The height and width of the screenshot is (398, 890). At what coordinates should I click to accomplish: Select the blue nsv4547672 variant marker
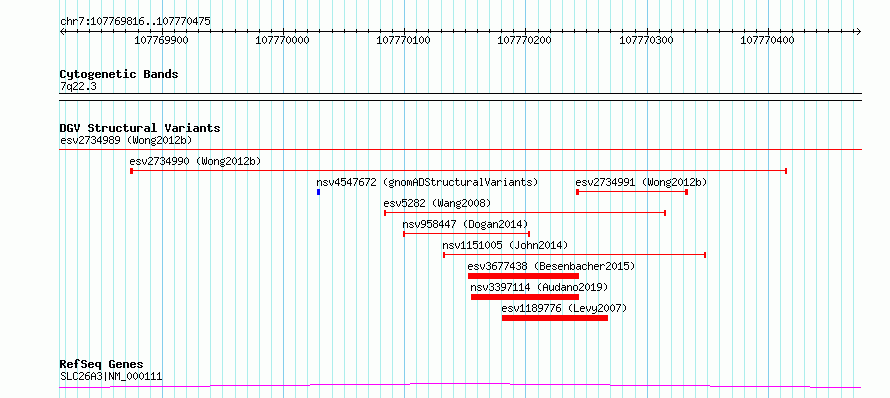(318, 192)
